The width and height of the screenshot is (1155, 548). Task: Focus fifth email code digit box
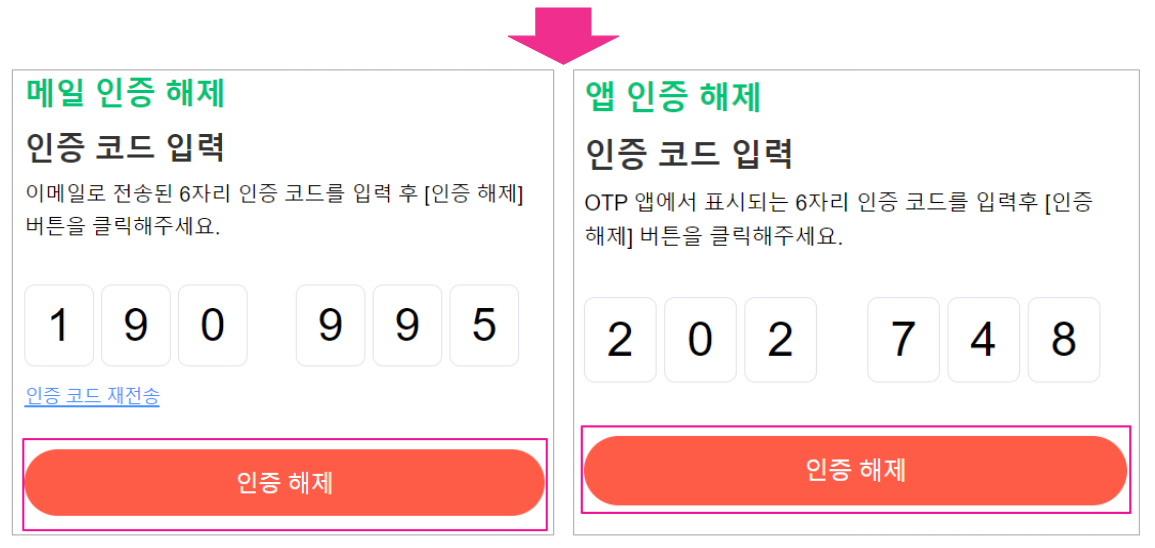pos(407,325)
